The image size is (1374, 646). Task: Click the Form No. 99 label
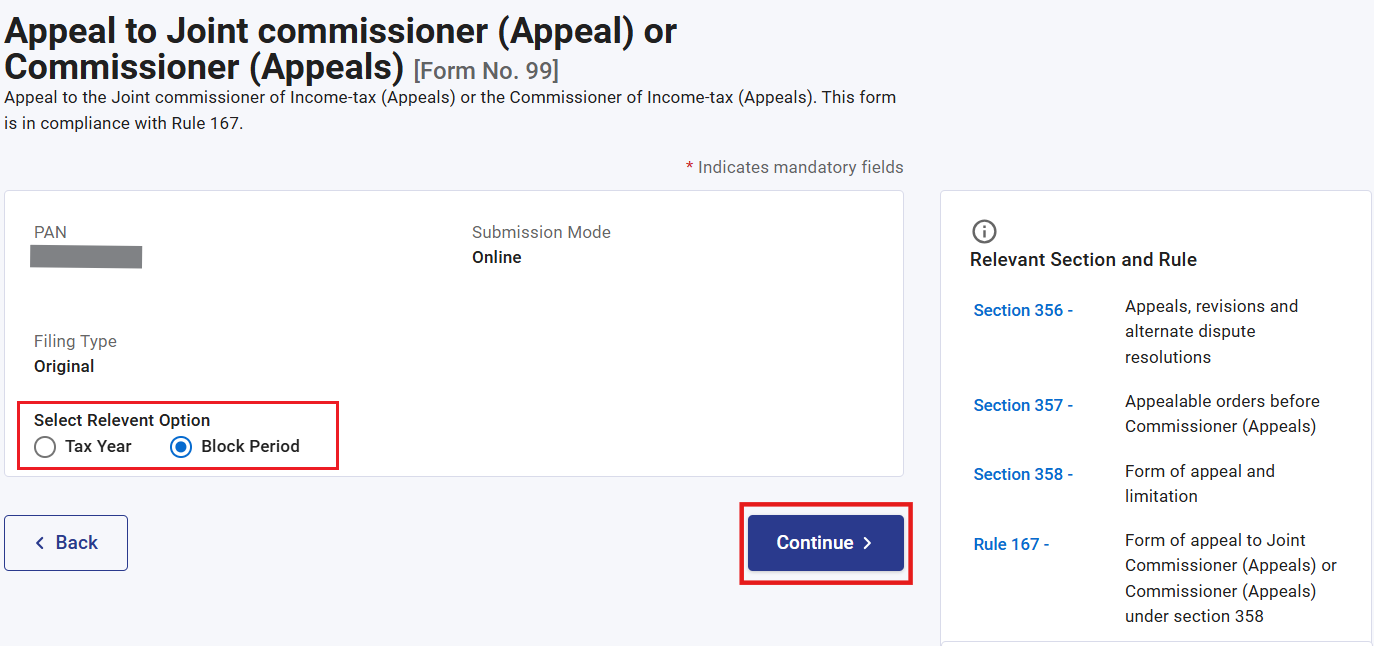coord(486,71)
